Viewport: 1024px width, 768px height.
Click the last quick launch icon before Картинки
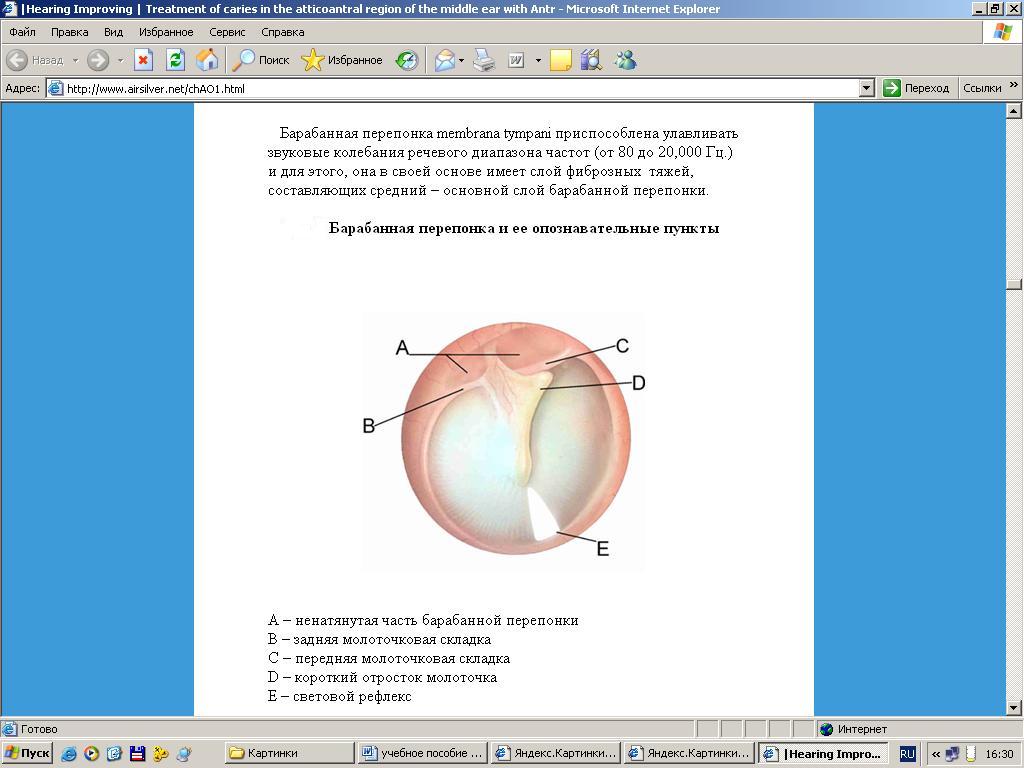[x=184, y=754]
